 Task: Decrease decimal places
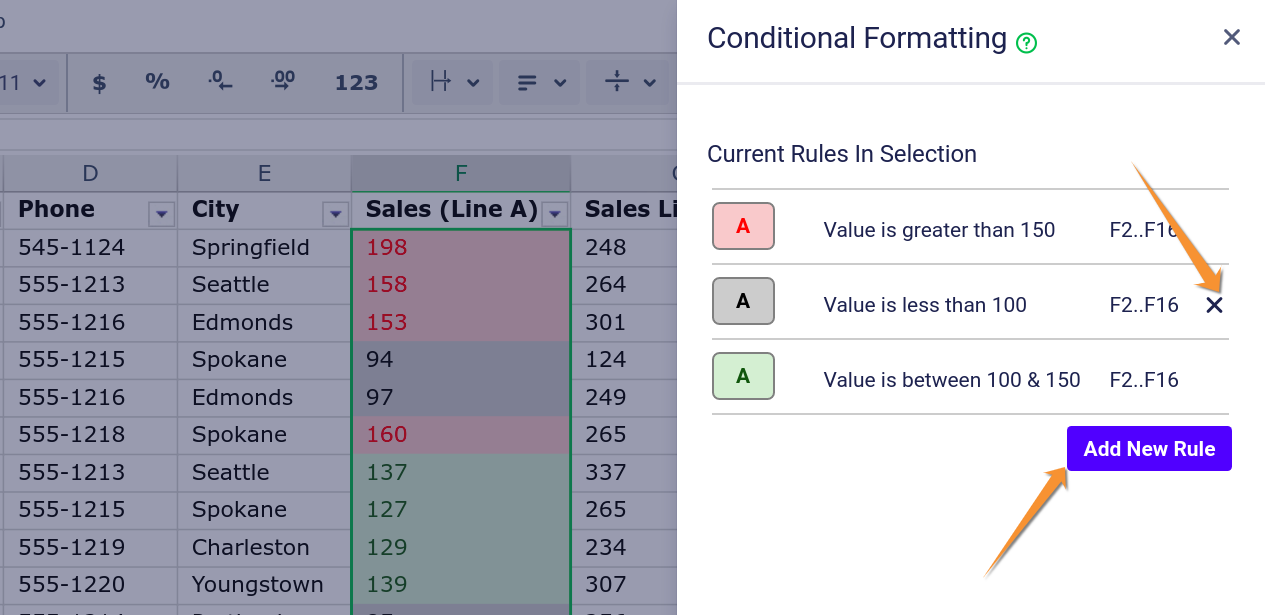tap(219, 83)
